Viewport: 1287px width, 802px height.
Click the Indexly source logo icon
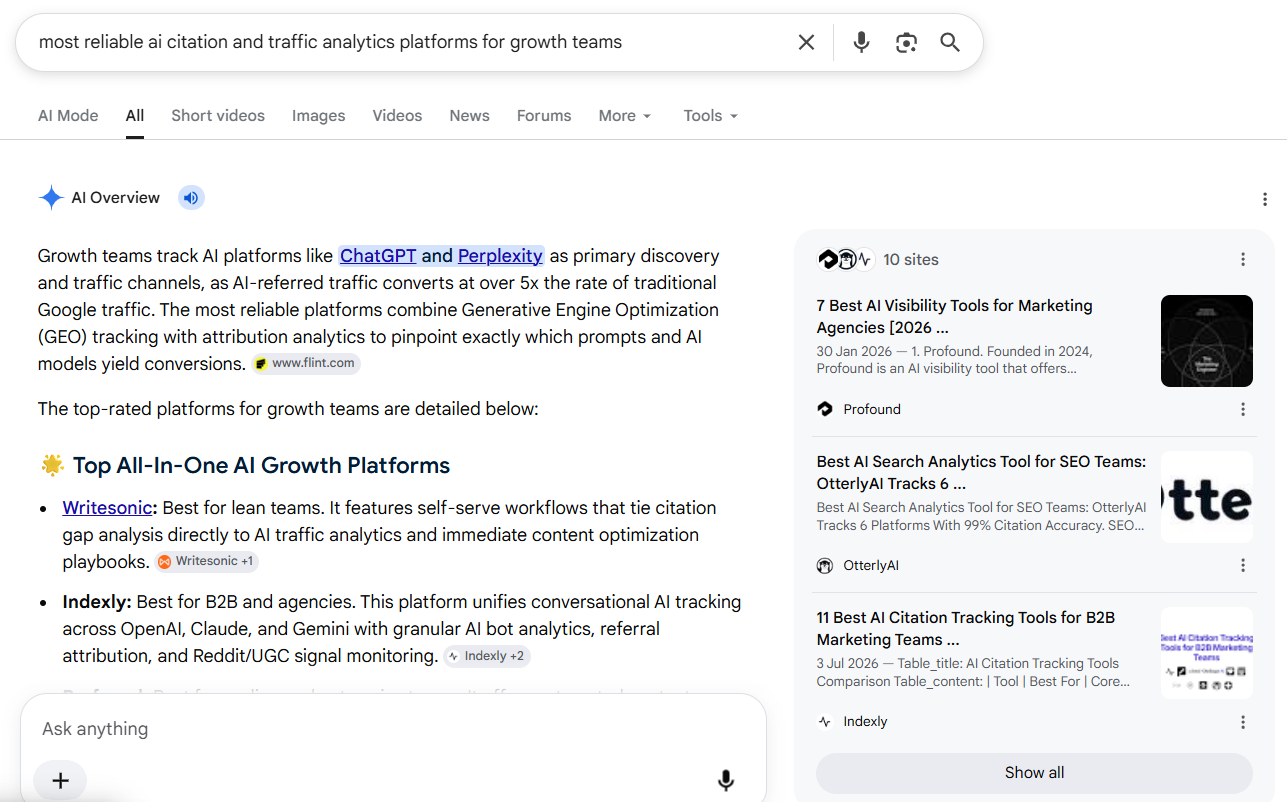[x=825, y=721]
